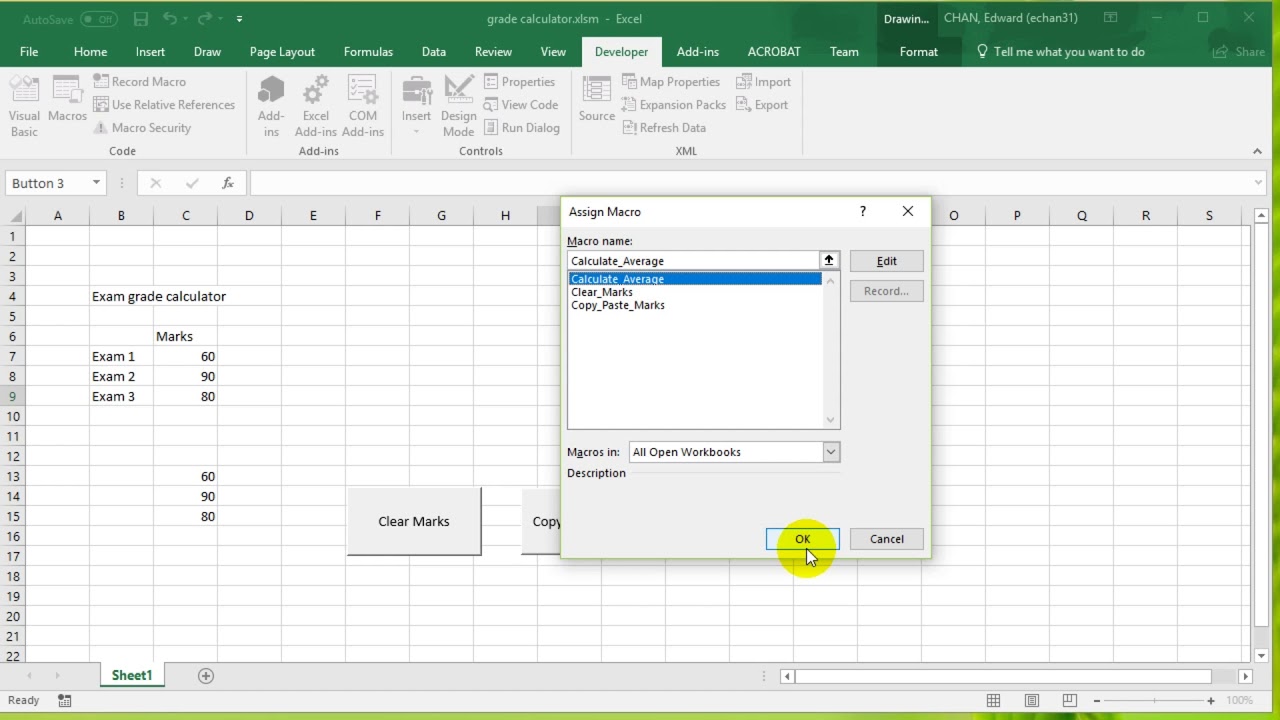Click the Macros icon in Code group
The image size is (1280, 720).
pyautogui.click(x=67, y=90)
